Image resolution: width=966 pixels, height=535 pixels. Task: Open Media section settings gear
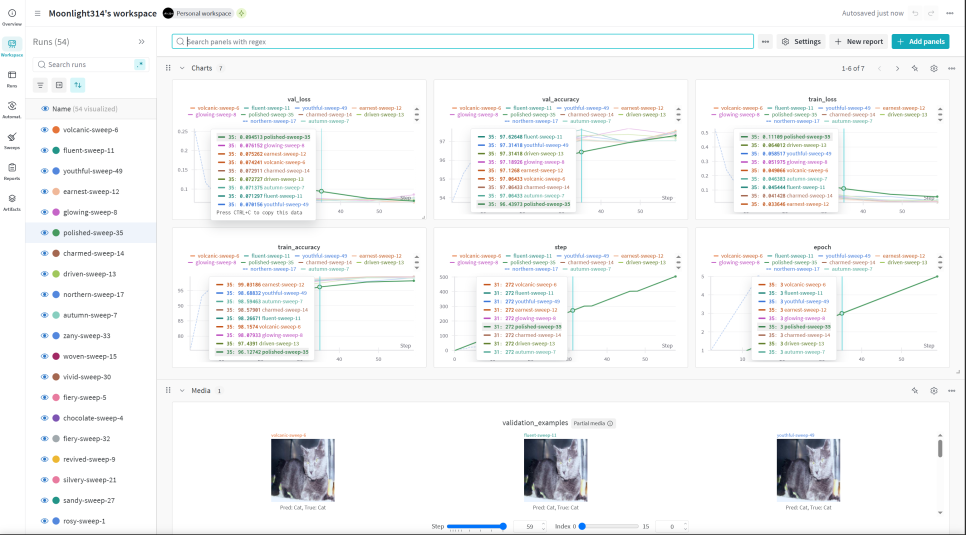click(933, 391)
